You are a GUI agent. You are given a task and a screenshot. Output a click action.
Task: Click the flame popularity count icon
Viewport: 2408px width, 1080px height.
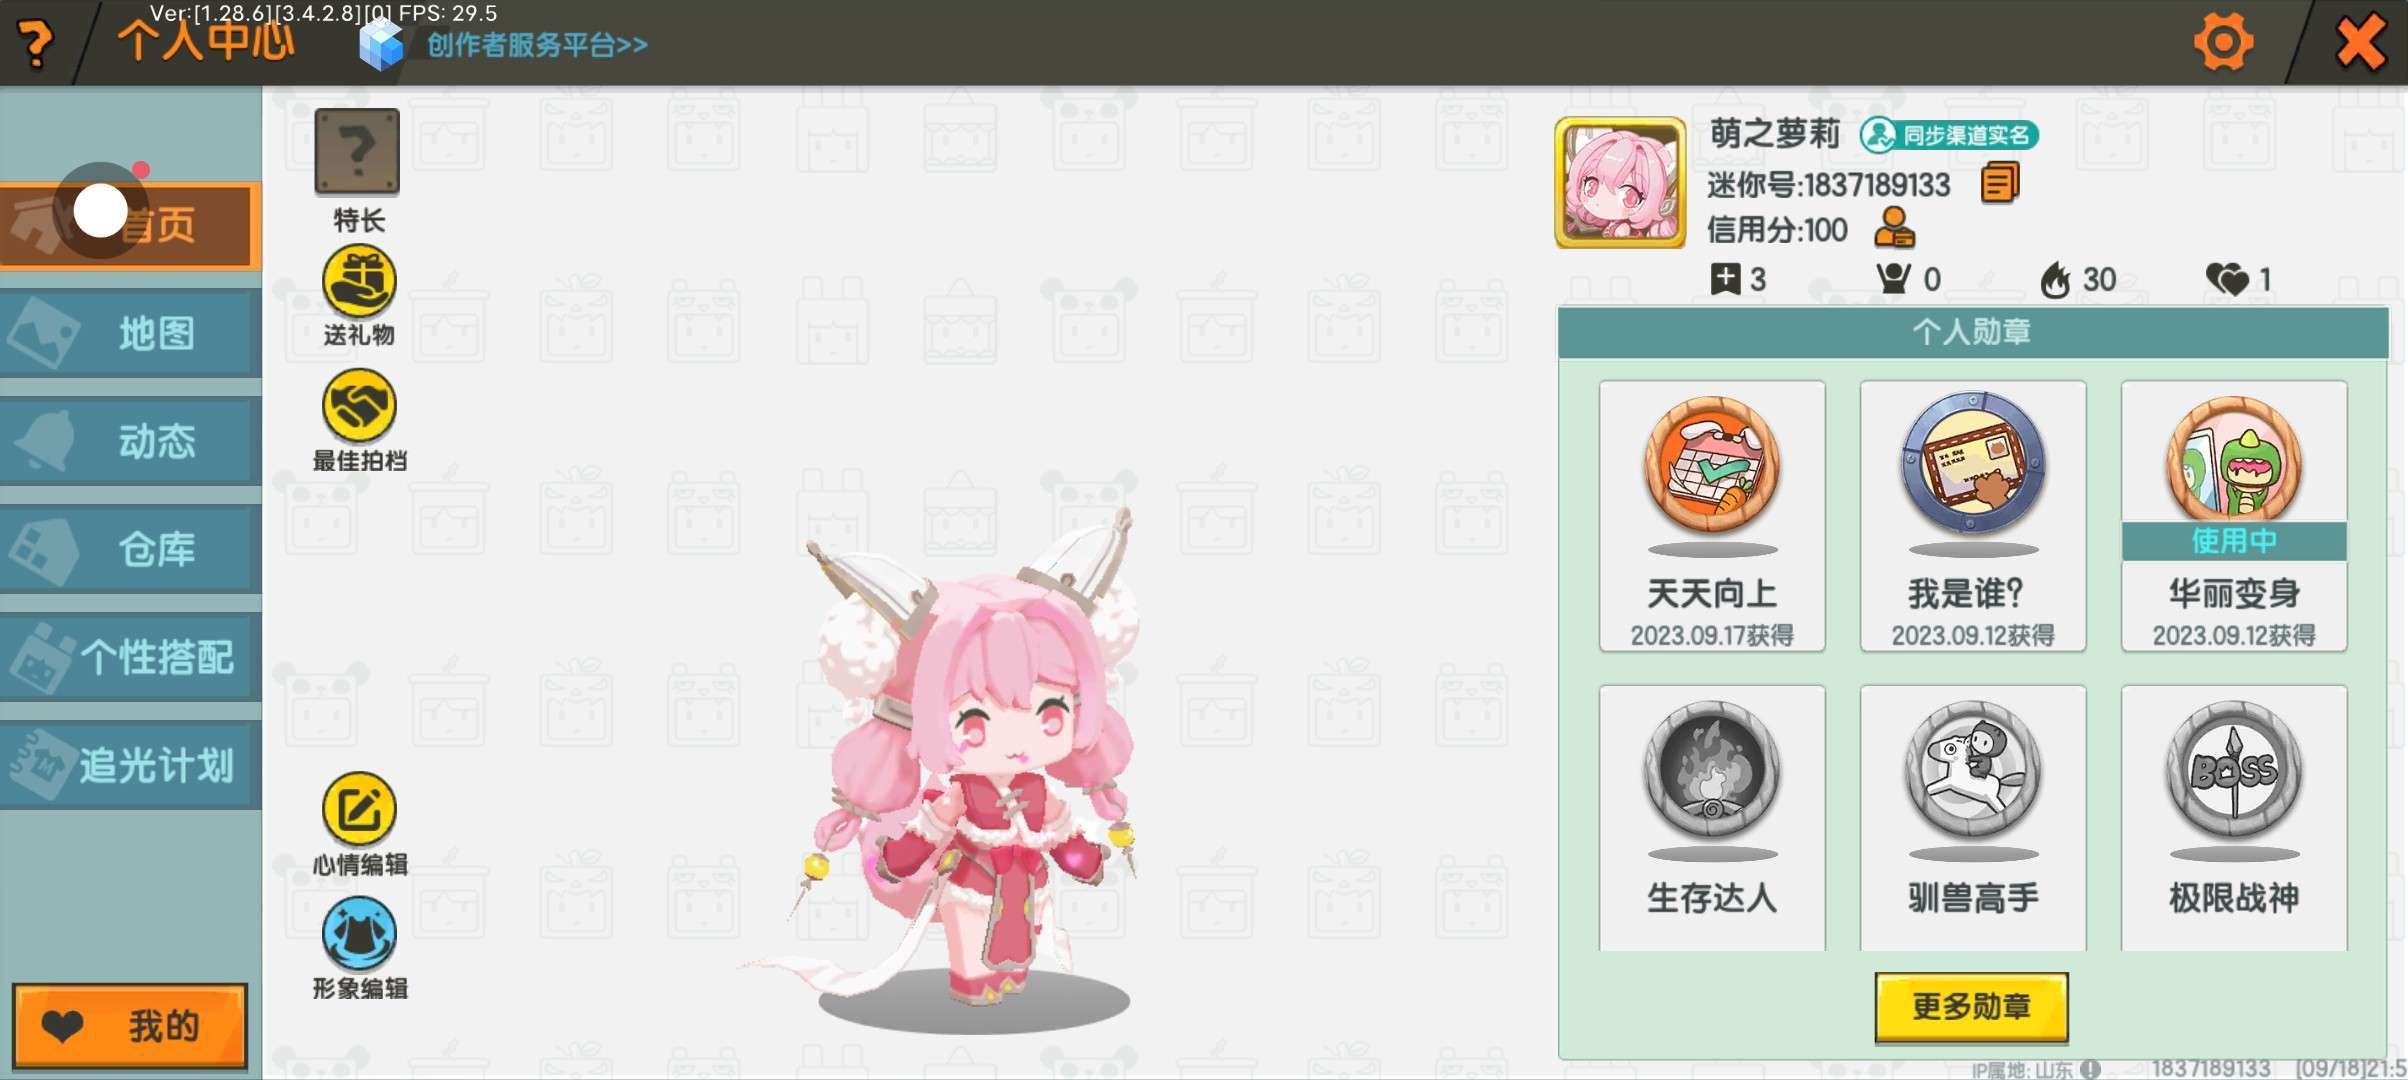click(2055, 280)
